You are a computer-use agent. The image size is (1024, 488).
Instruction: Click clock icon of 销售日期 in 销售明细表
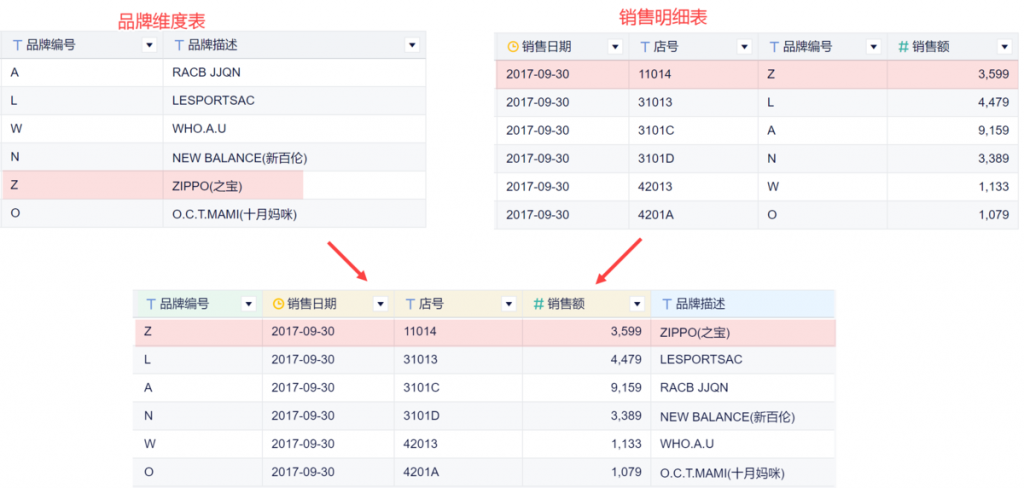point(513,46)
